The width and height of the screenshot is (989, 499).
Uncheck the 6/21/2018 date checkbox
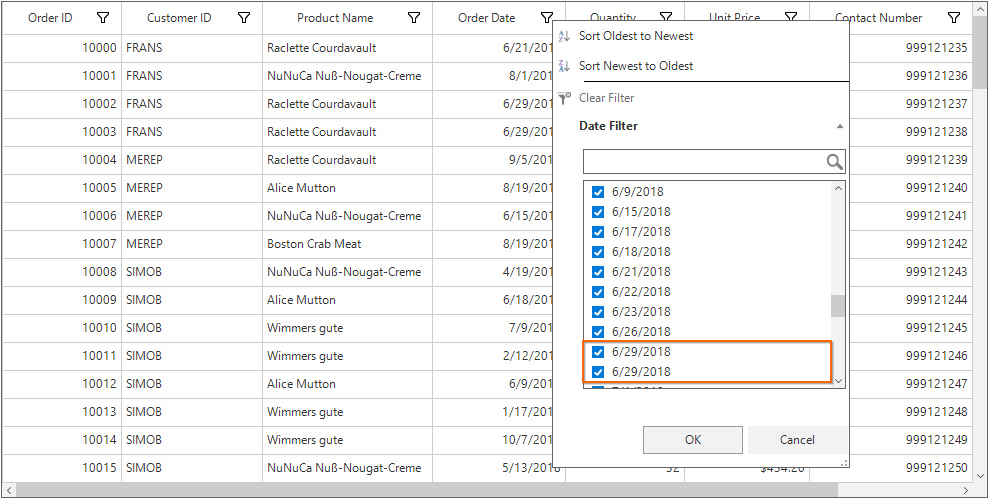pyautogui.click(x=598, y=272)
